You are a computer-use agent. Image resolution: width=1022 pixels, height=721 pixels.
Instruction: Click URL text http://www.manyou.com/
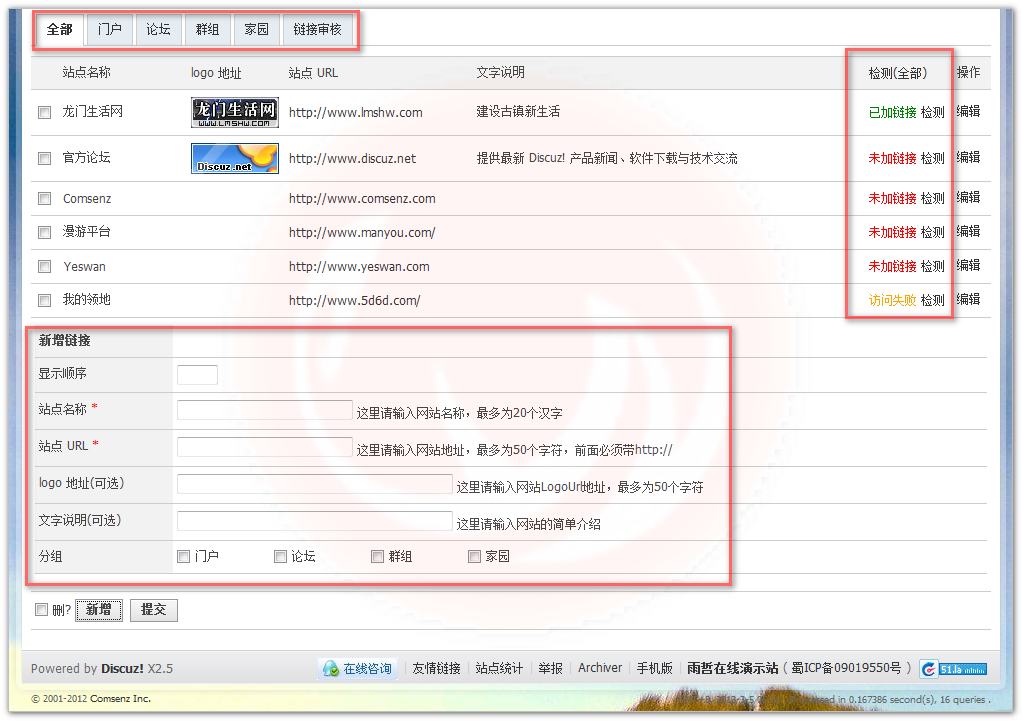[x=362, y=232]
